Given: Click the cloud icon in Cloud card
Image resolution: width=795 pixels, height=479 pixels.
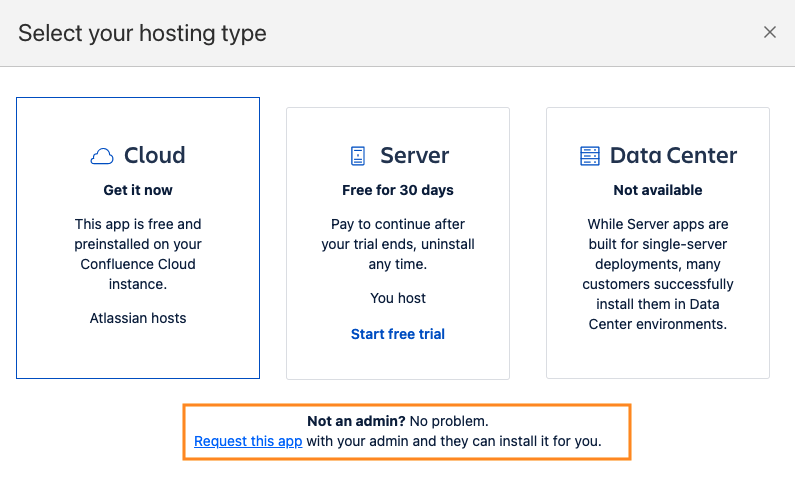Looking at the screenshot, I should 102,156.
